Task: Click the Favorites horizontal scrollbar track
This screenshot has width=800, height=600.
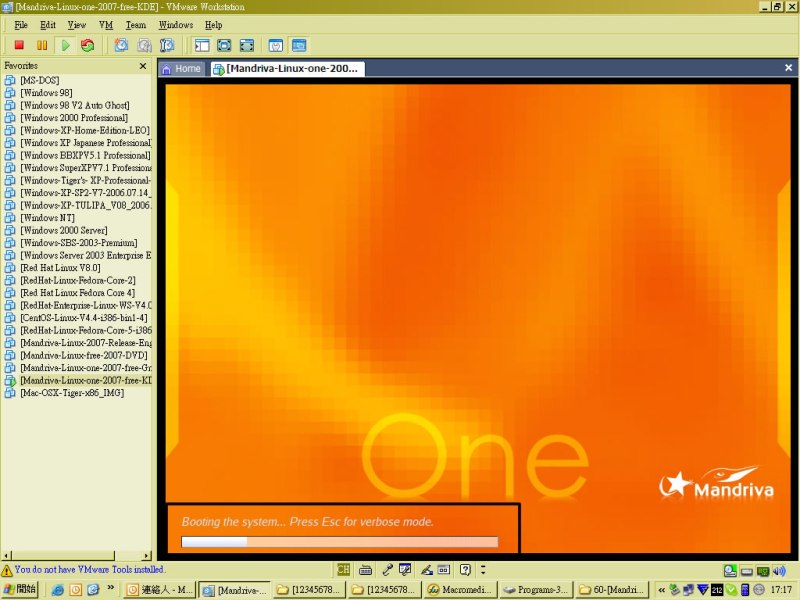Action: click(77, 555)
